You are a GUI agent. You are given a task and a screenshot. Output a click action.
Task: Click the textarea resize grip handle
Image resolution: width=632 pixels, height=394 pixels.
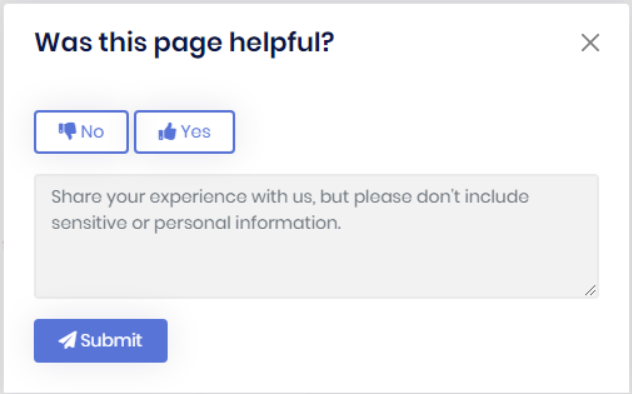click(590, 290)
